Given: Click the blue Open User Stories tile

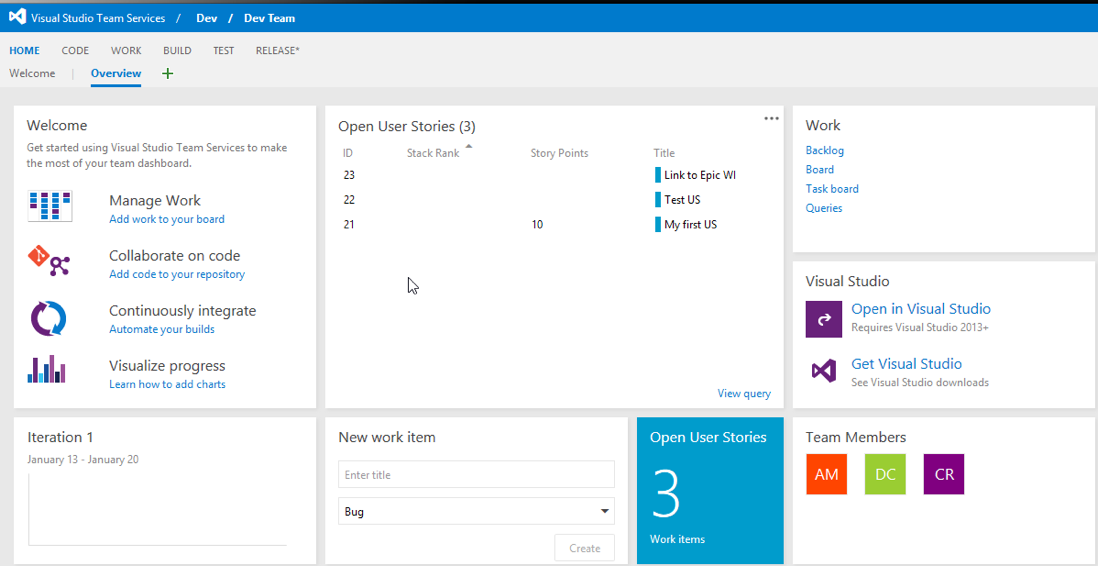Looking at the screenshot, I should (x=710, y=490).
